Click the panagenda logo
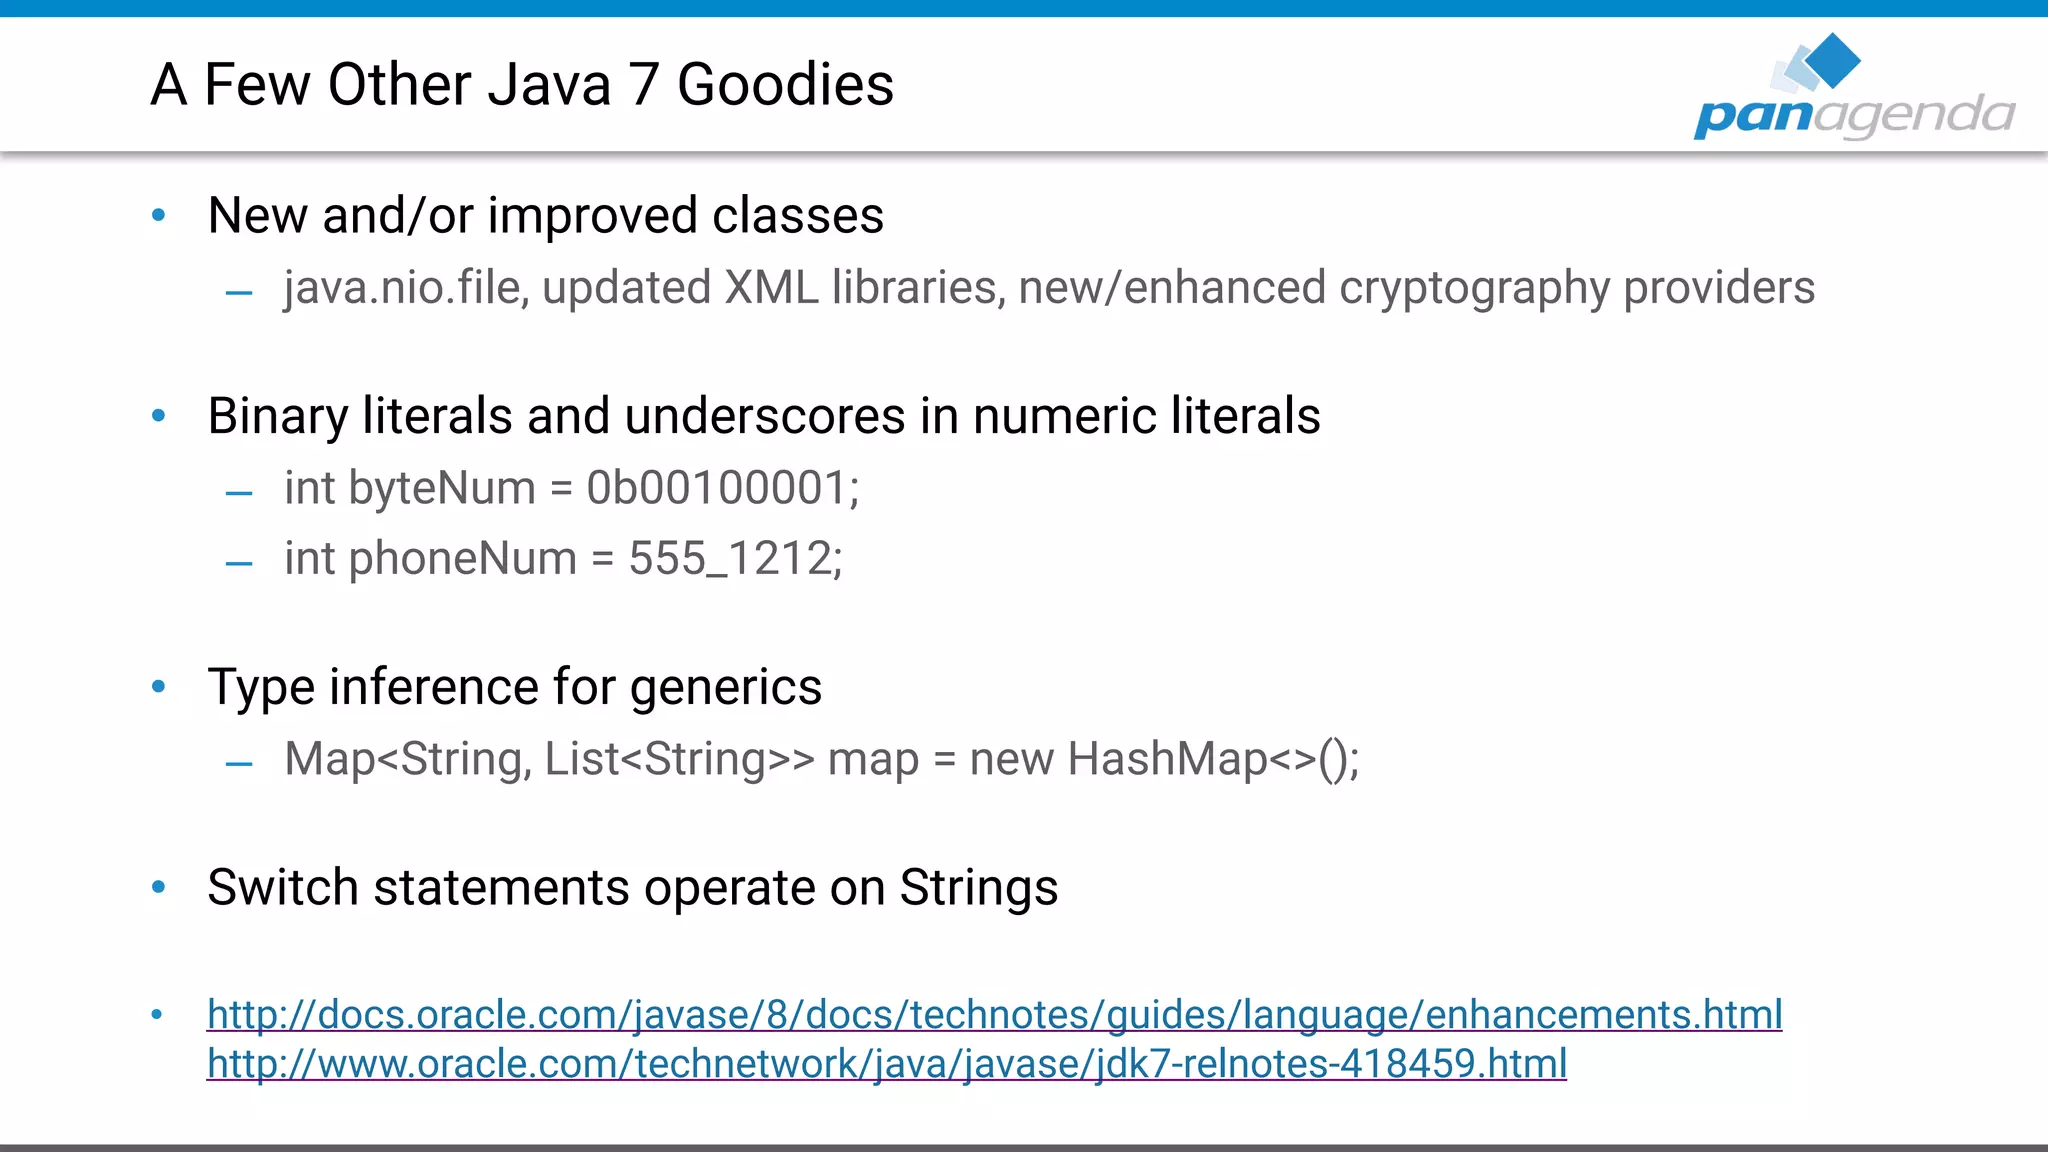2048x1152 pixels. pos(1854,114)
